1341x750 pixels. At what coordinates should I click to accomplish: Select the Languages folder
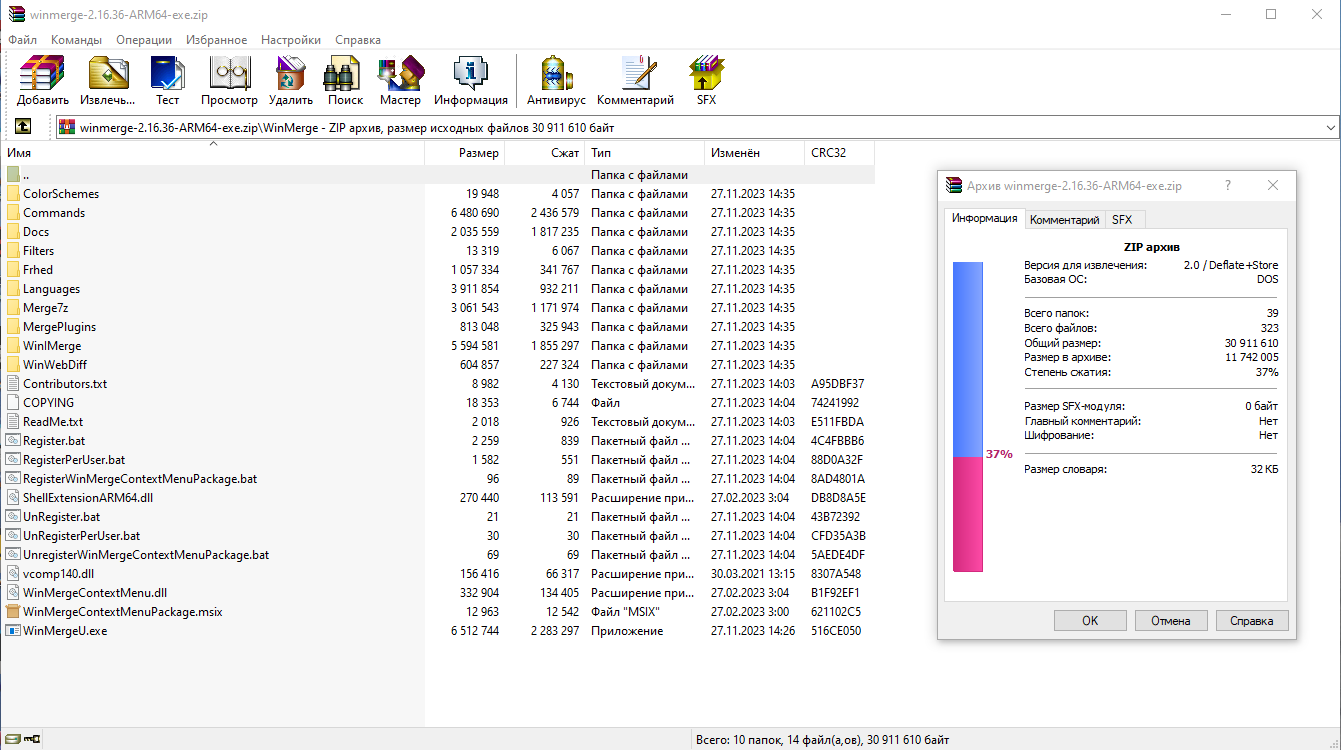52,289
